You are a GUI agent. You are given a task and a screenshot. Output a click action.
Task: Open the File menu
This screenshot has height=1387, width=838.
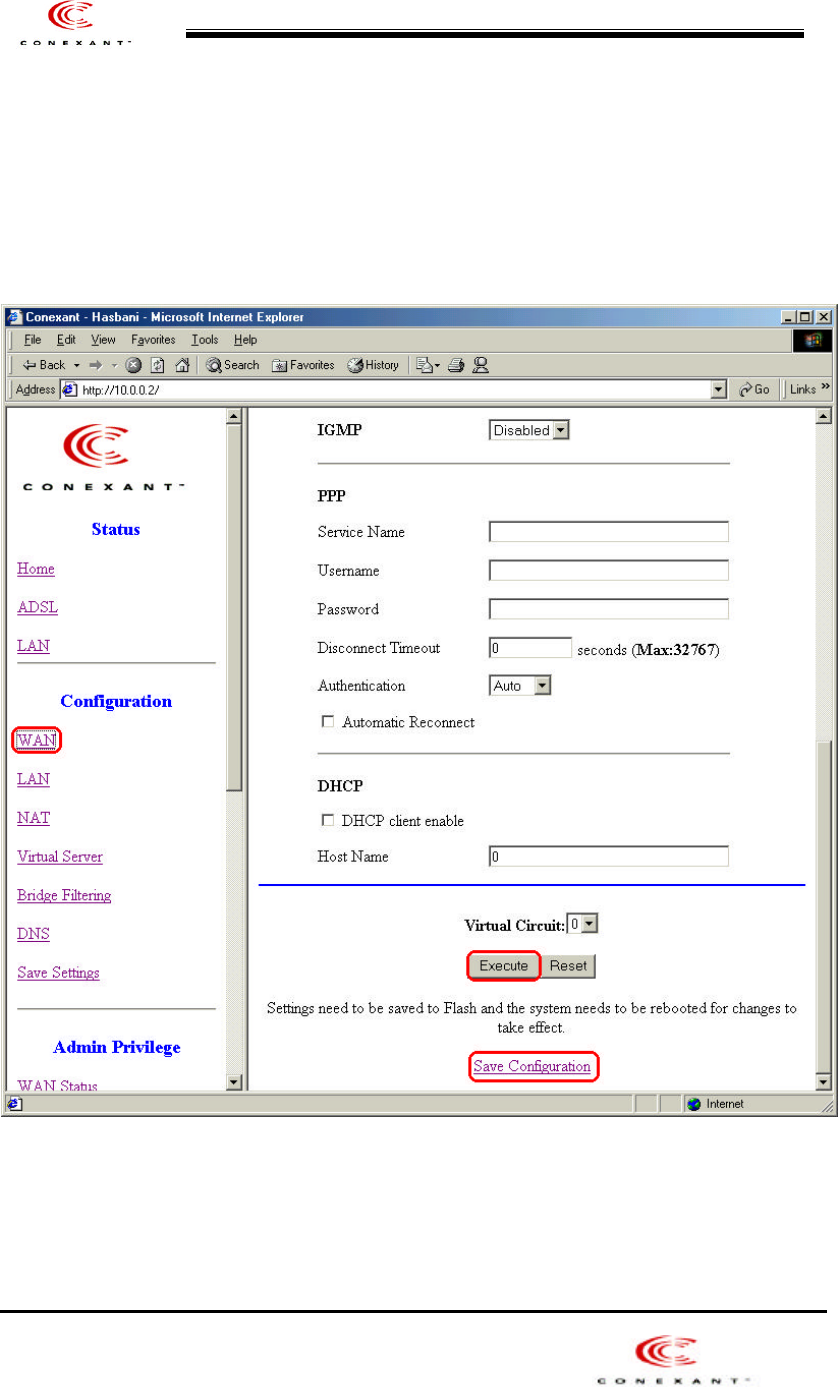tap(35, 340)
